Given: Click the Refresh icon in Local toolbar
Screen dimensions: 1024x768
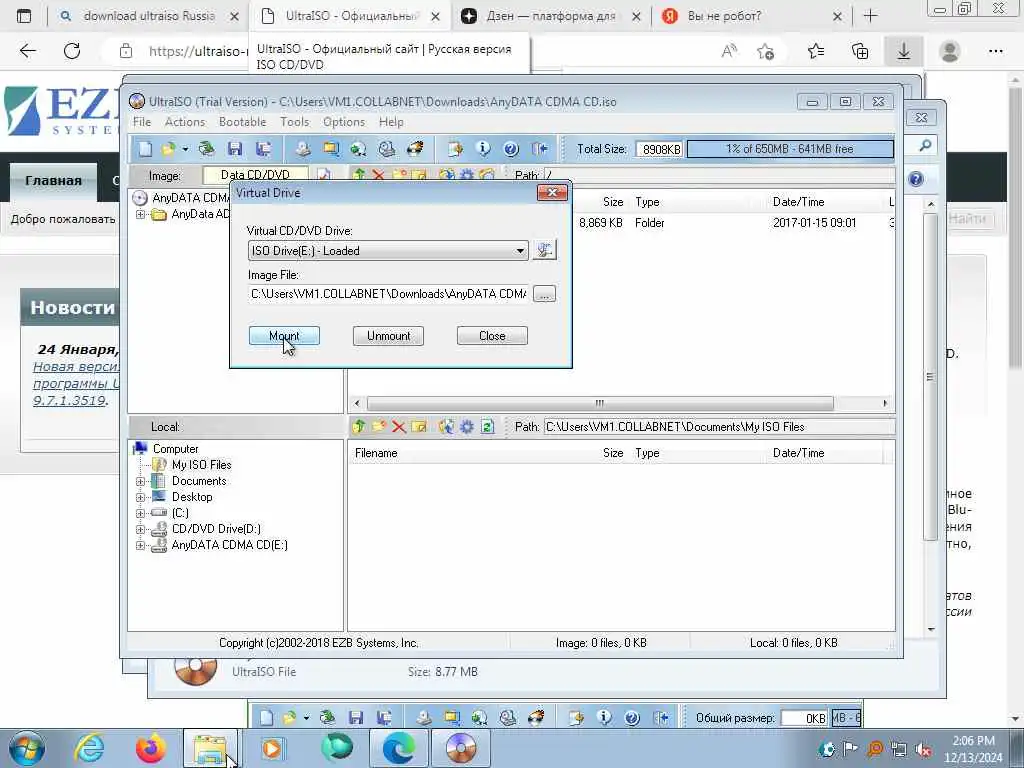Looking at the screenshot, I should click(x=487, y=427).
